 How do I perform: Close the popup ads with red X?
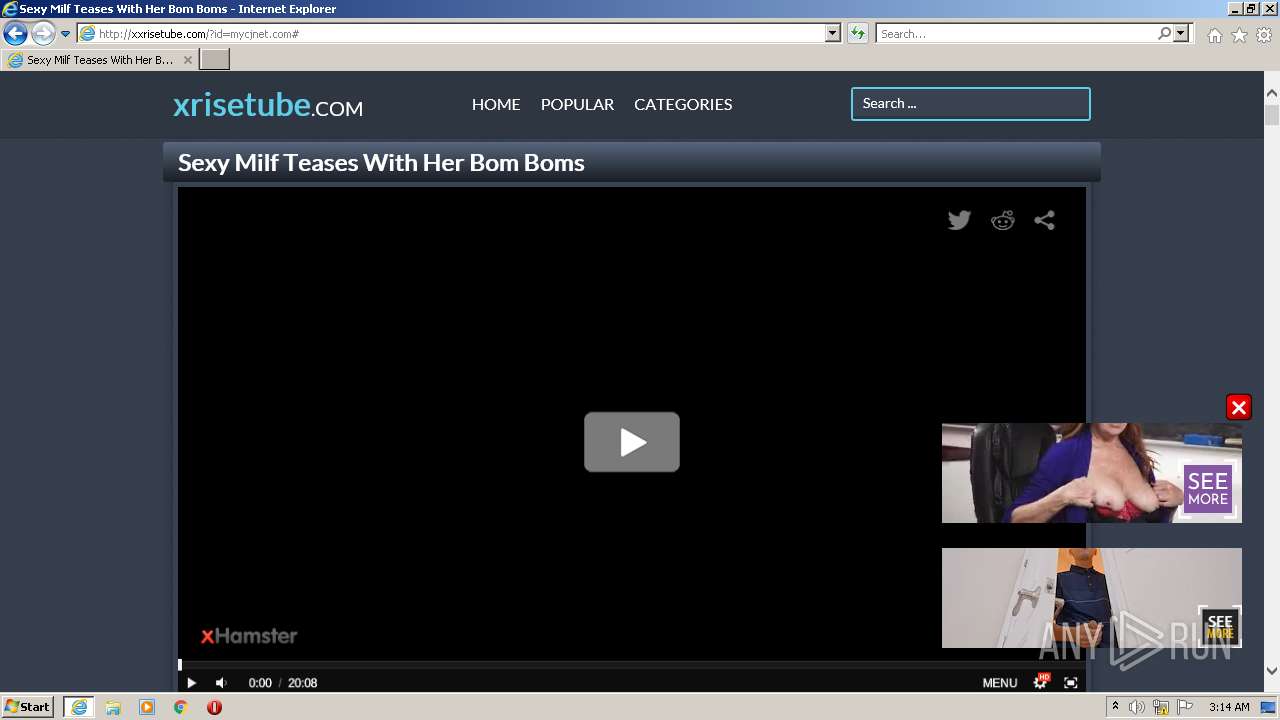(1239, 407)
